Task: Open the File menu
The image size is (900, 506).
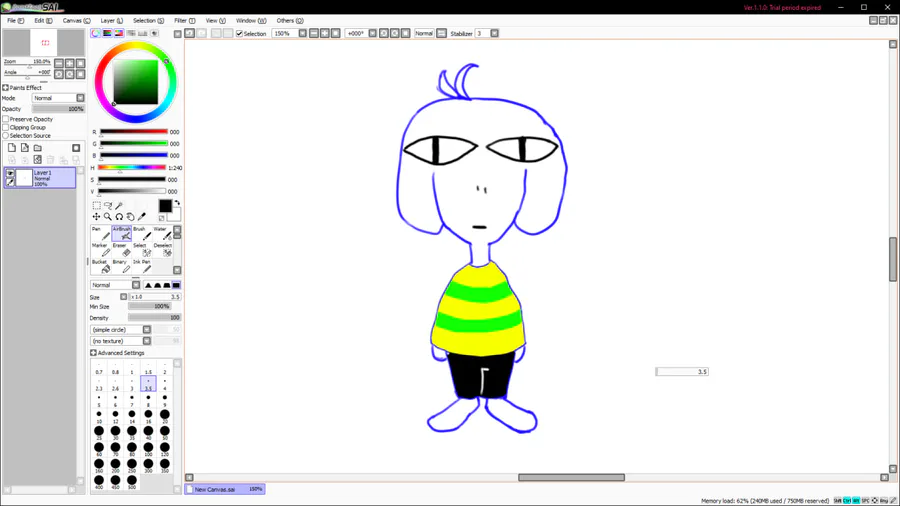Action: tap(15, 21)
